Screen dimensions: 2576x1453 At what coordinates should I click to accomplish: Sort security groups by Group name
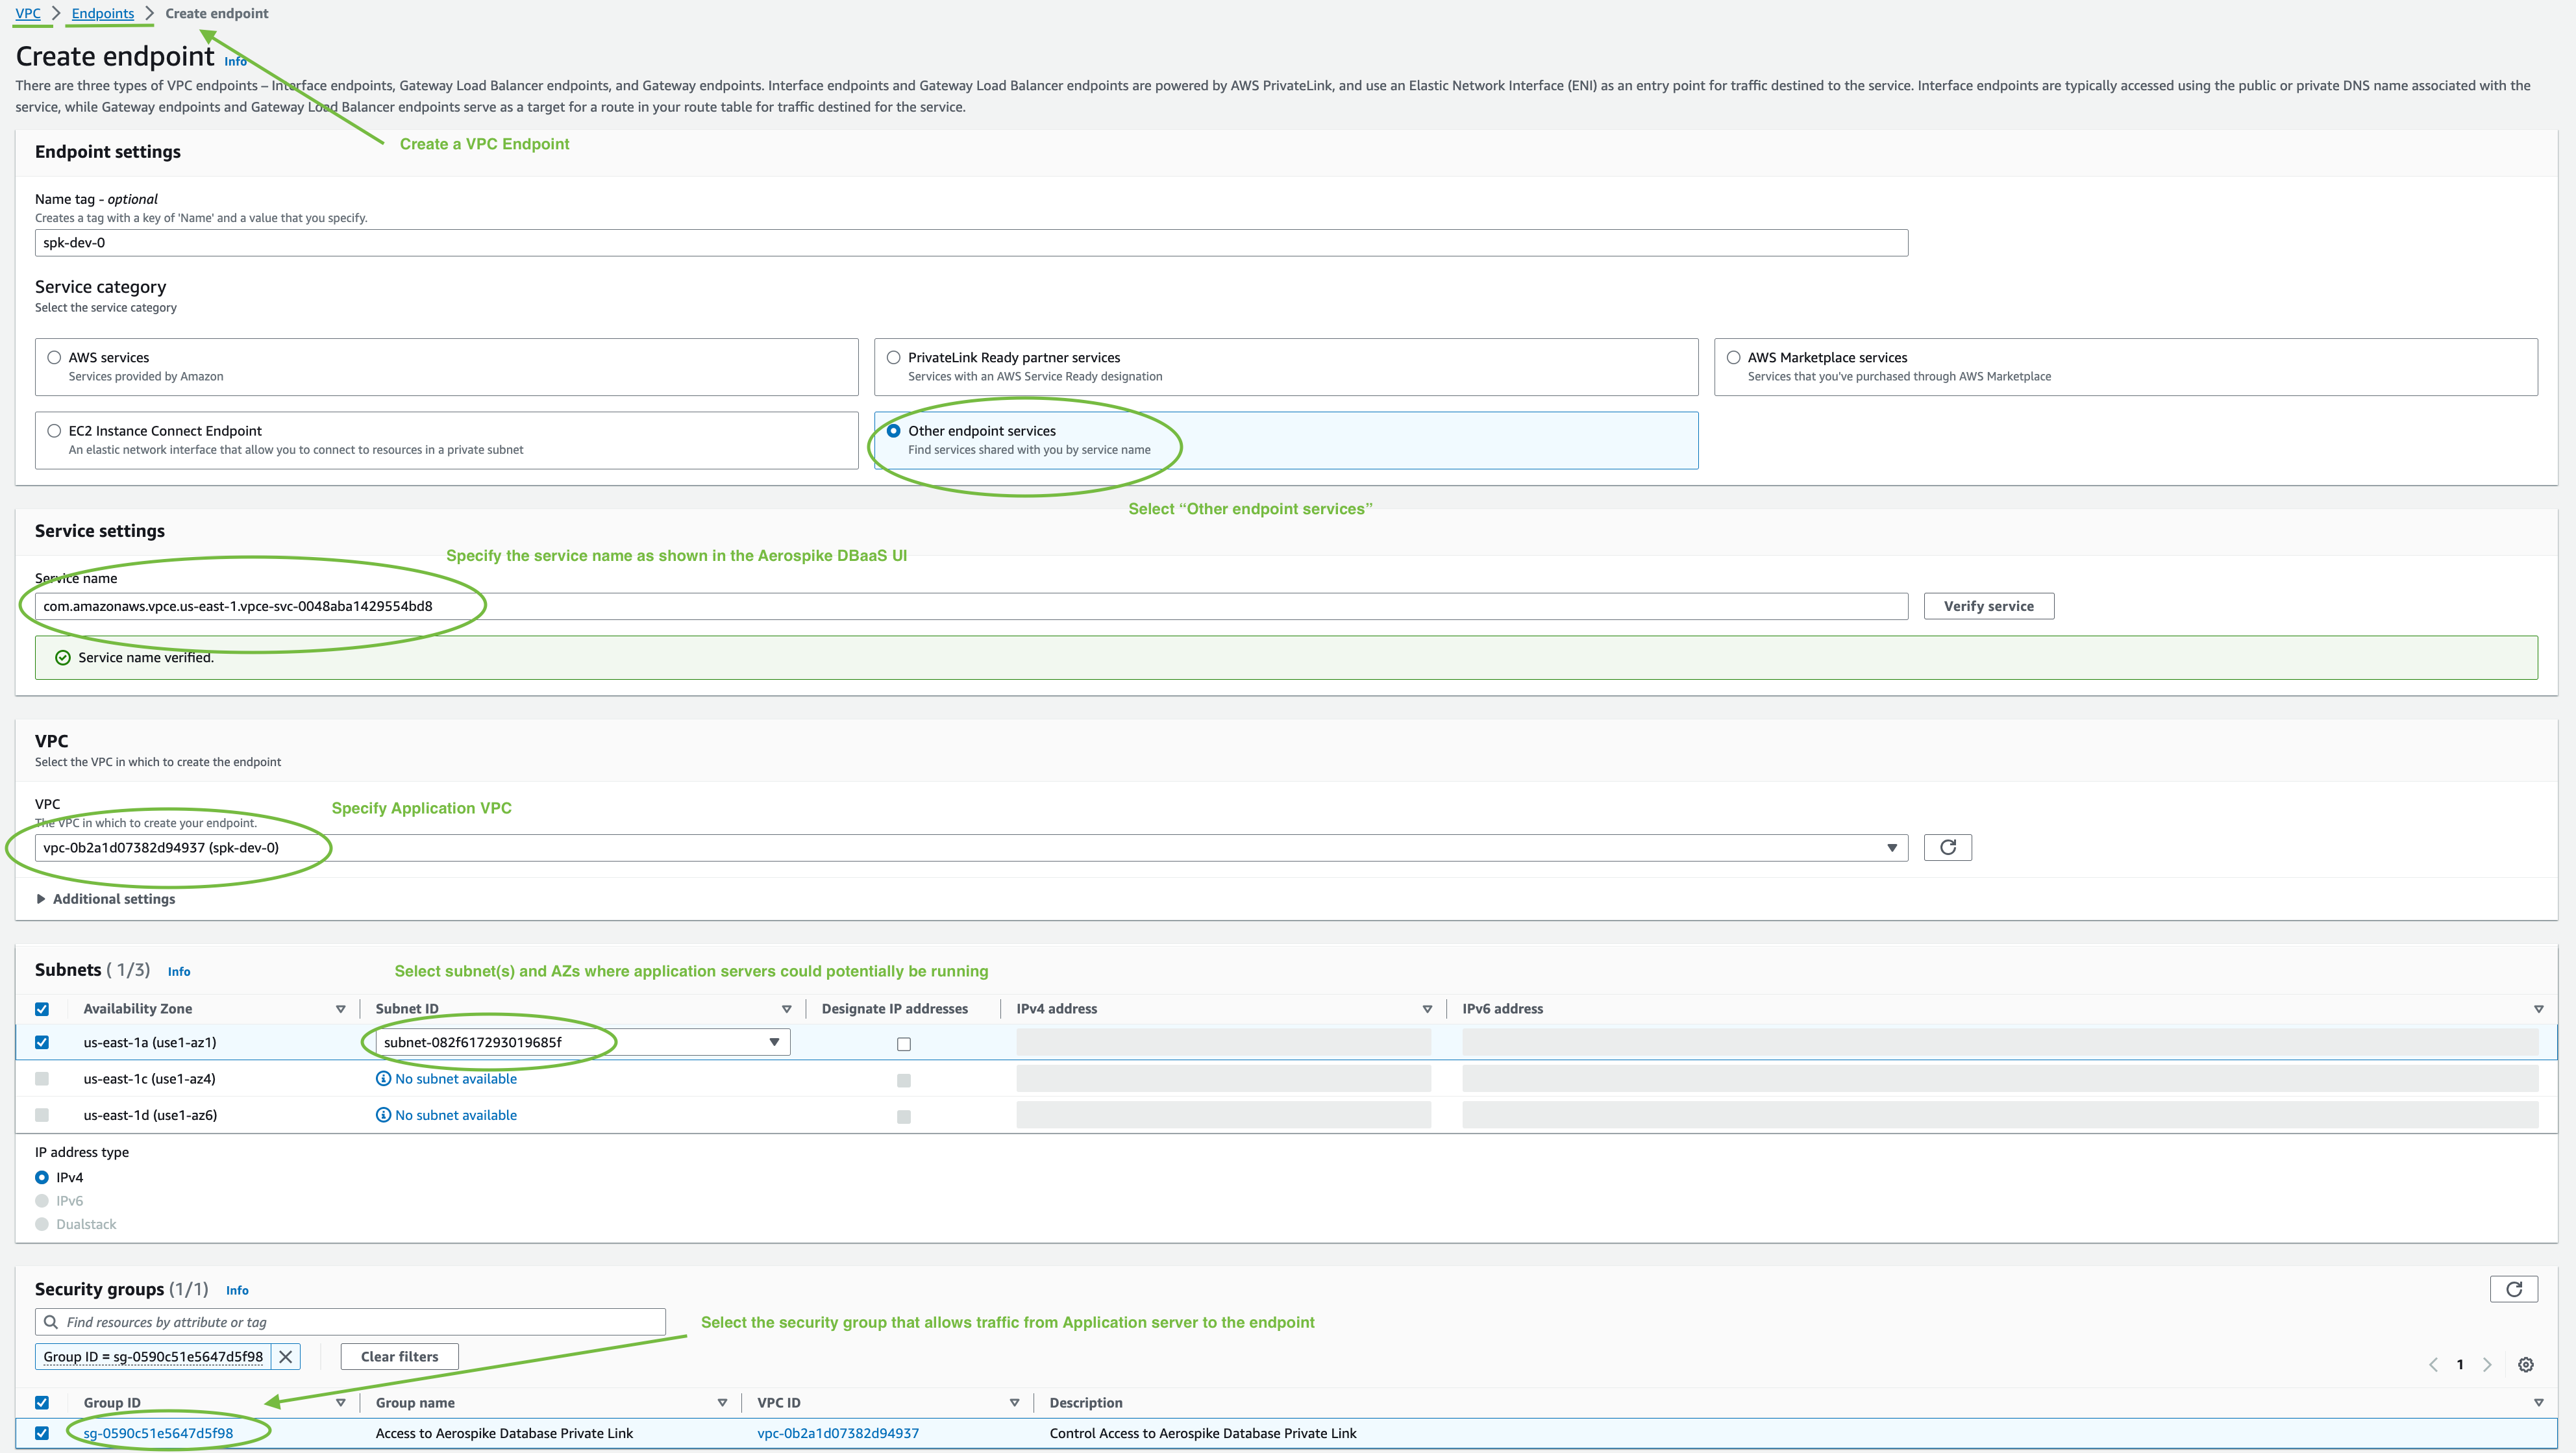tap(722, 1403)
